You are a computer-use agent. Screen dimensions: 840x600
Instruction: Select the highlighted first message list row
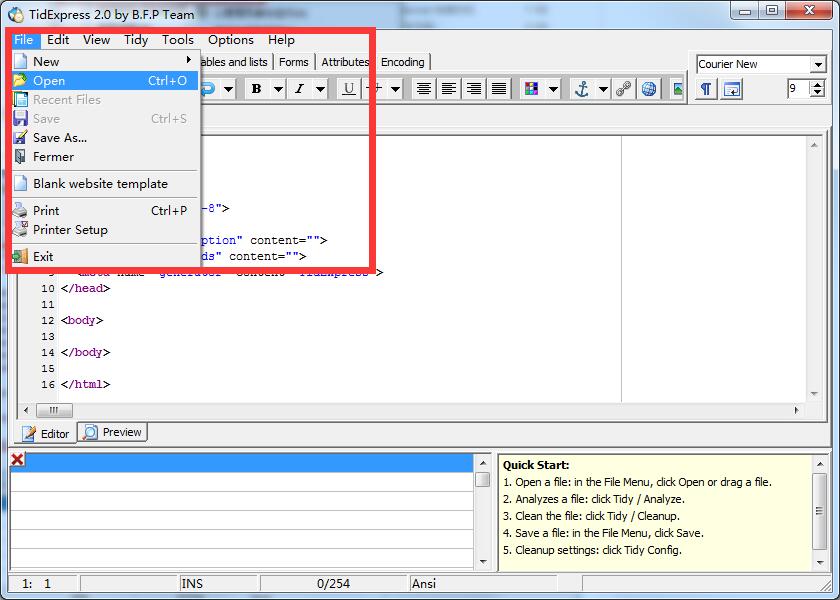click(x=242, y=463)
